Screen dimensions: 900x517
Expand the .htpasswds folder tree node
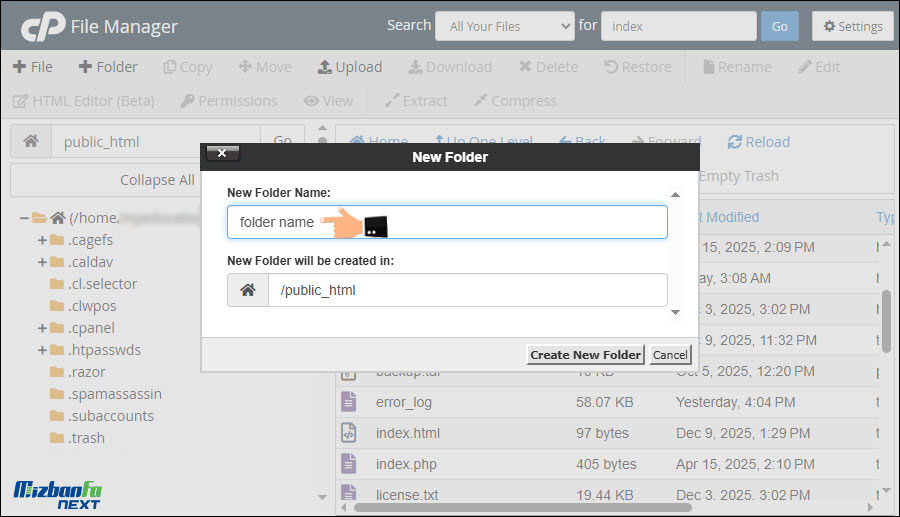tap(42, 350)
